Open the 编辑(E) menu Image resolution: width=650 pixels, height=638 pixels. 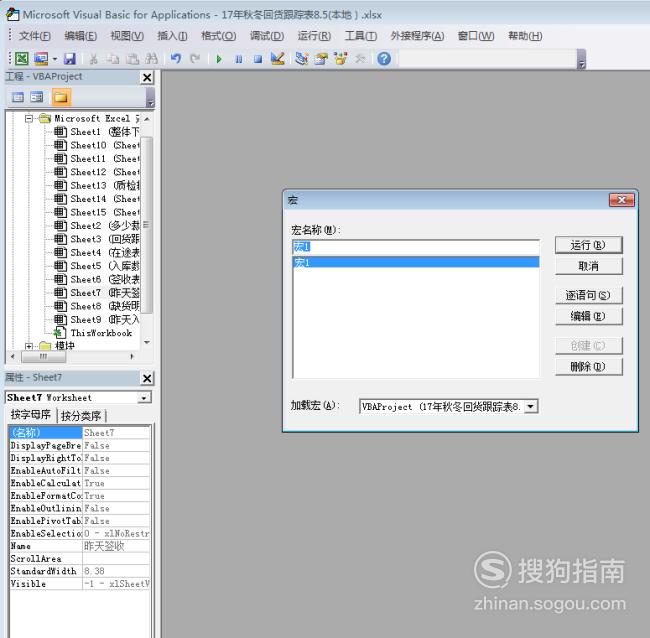[x=80, y=36]
